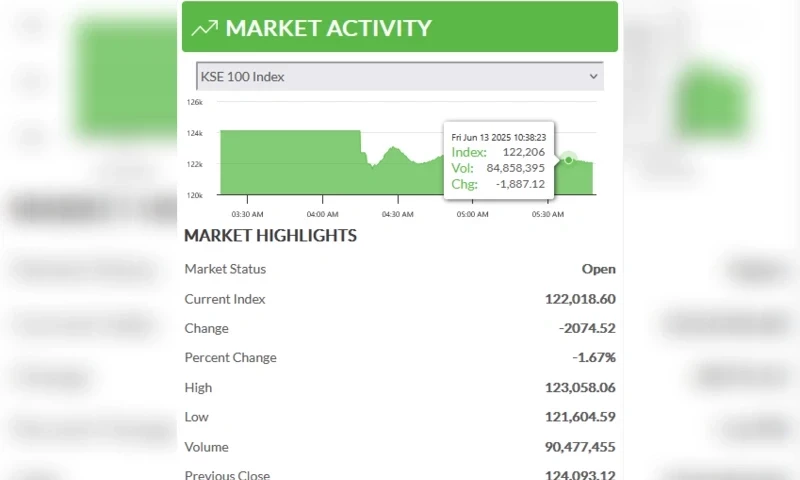Select the Market Status row label

tap(225, 269)
